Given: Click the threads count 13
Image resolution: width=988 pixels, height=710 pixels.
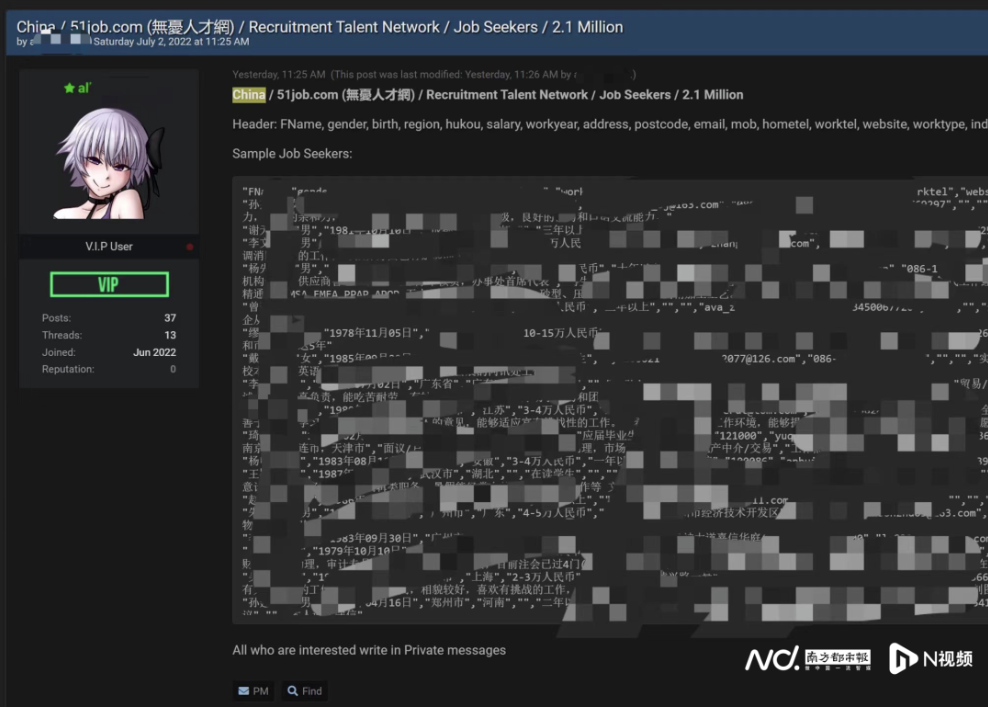Looking at the screenshot, I should 170,335.
